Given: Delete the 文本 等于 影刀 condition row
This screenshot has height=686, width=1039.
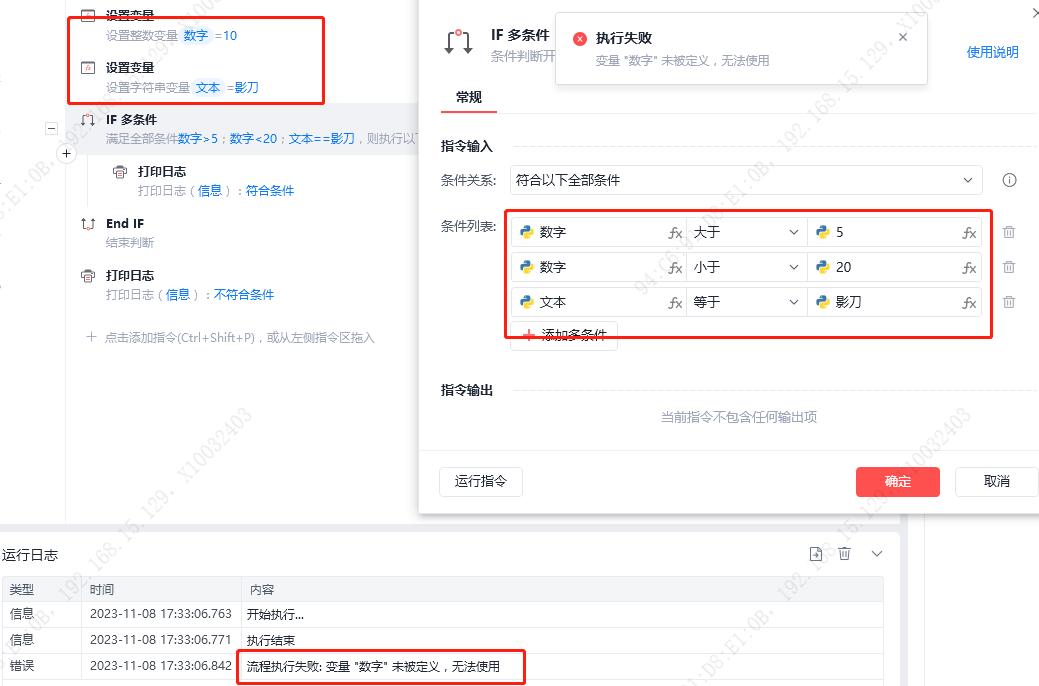Looking at the screenshot, I should pyautogui.click(x=1009, y=302).
